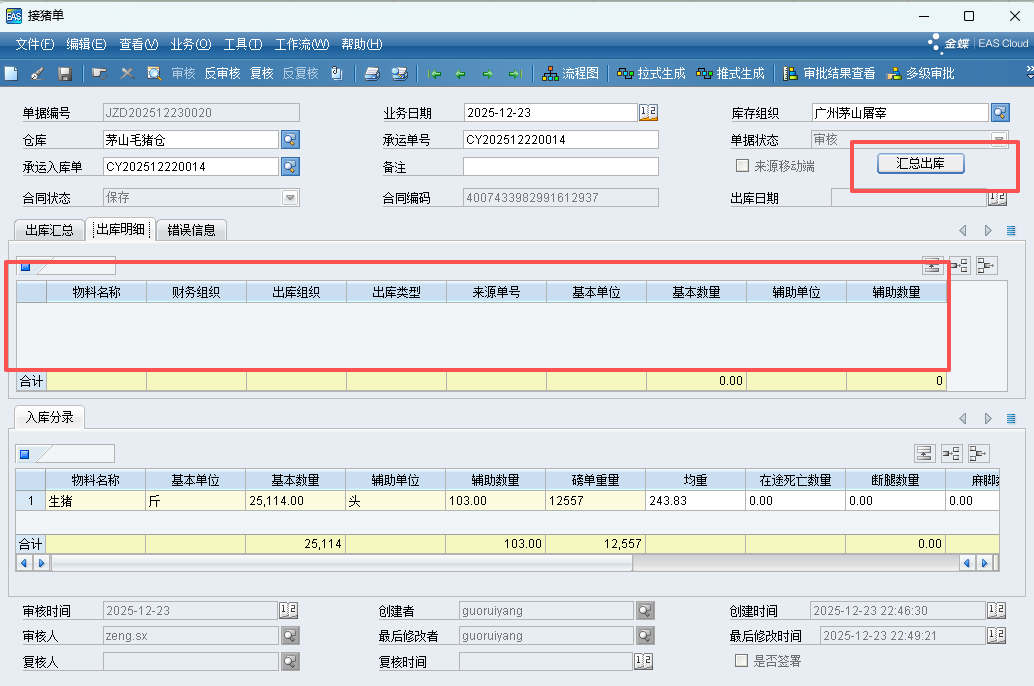Expand the 单据状态 dropdown arrow

pyautogui.click(x=999, y=140)
